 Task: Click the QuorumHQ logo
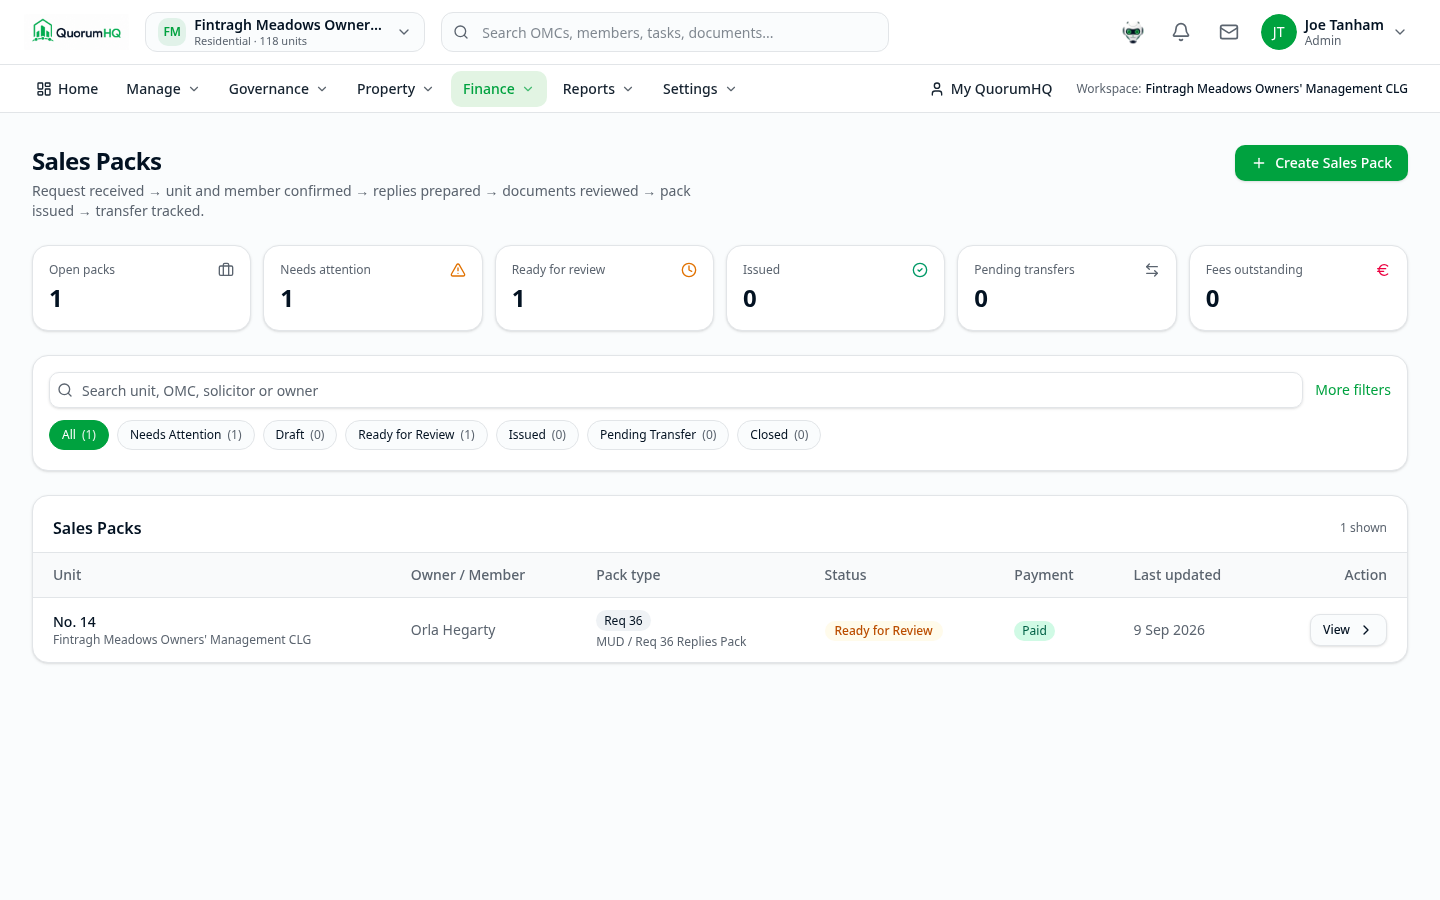[77, 32]
